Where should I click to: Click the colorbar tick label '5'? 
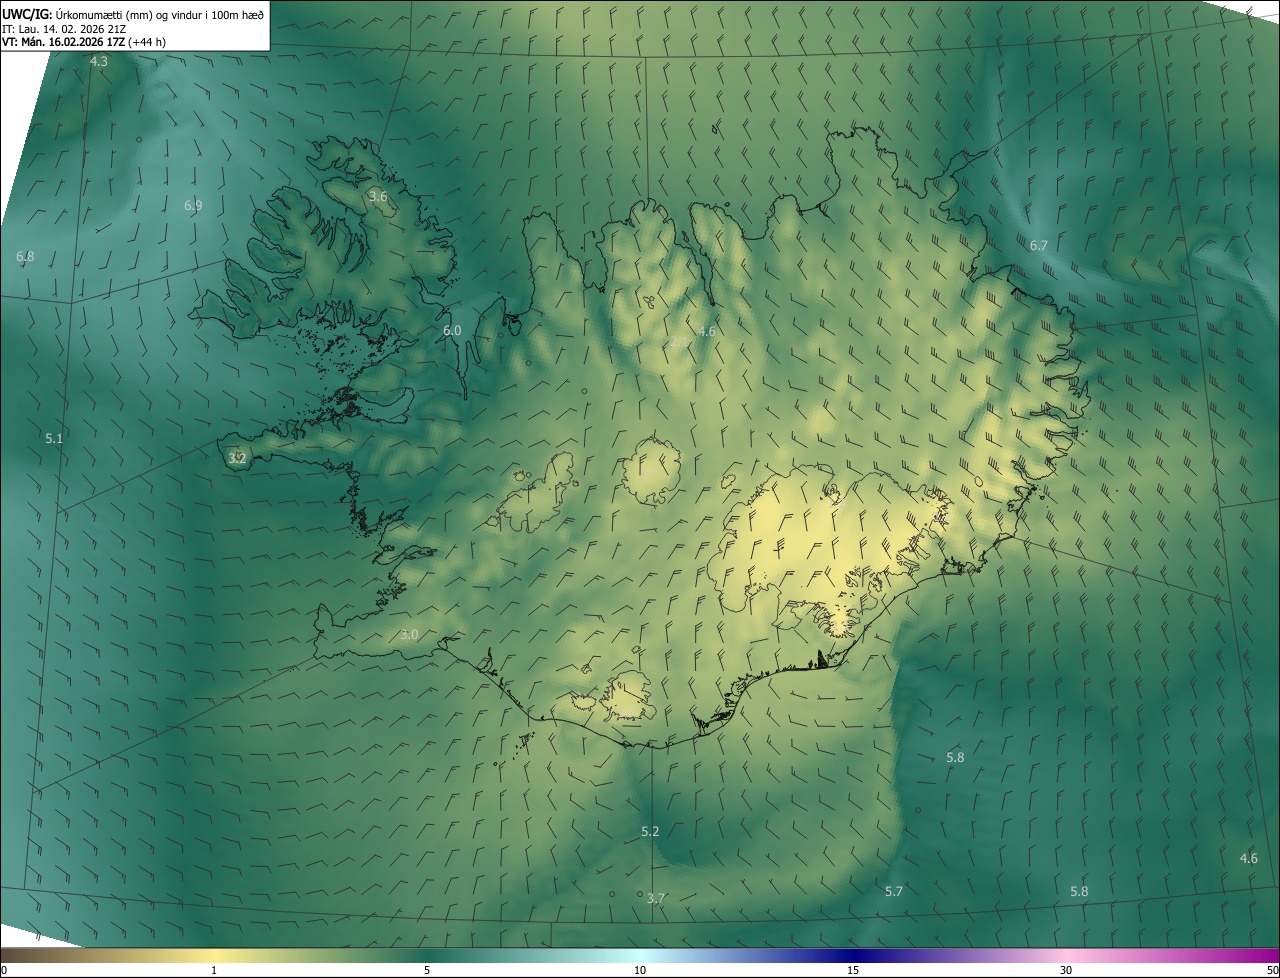[x=427, y=970]
